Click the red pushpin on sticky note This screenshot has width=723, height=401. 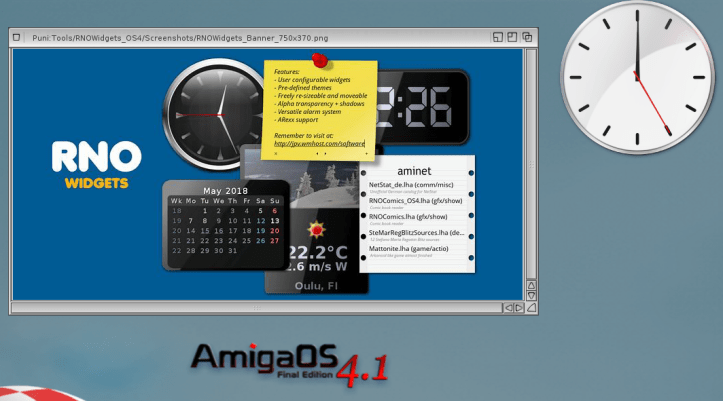point(319,62)
